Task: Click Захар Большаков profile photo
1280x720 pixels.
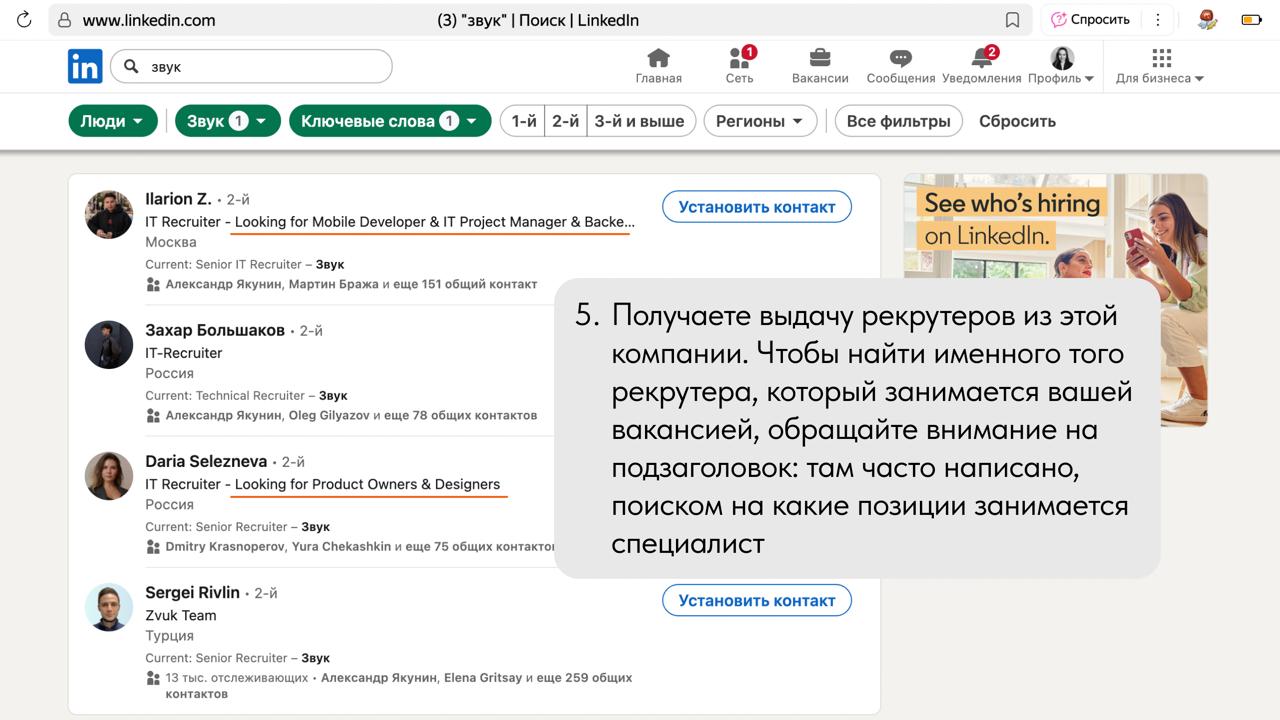Action: (109, 345)
